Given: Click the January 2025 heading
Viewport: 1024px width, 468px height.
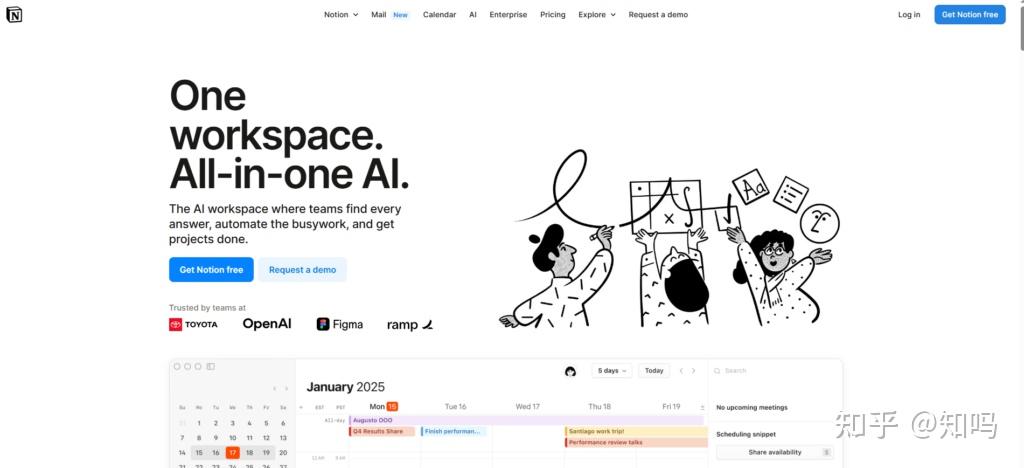Looking at the screenshot, I should click(345, 387).
